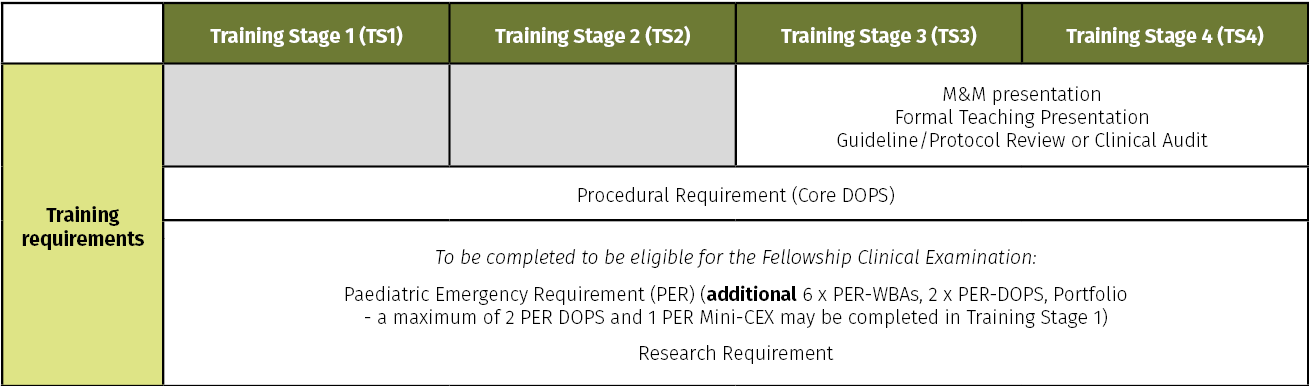The image size is (1309, 386).
Task: Select the Formal Teaching Presentation line
Action: (1021, 117)
